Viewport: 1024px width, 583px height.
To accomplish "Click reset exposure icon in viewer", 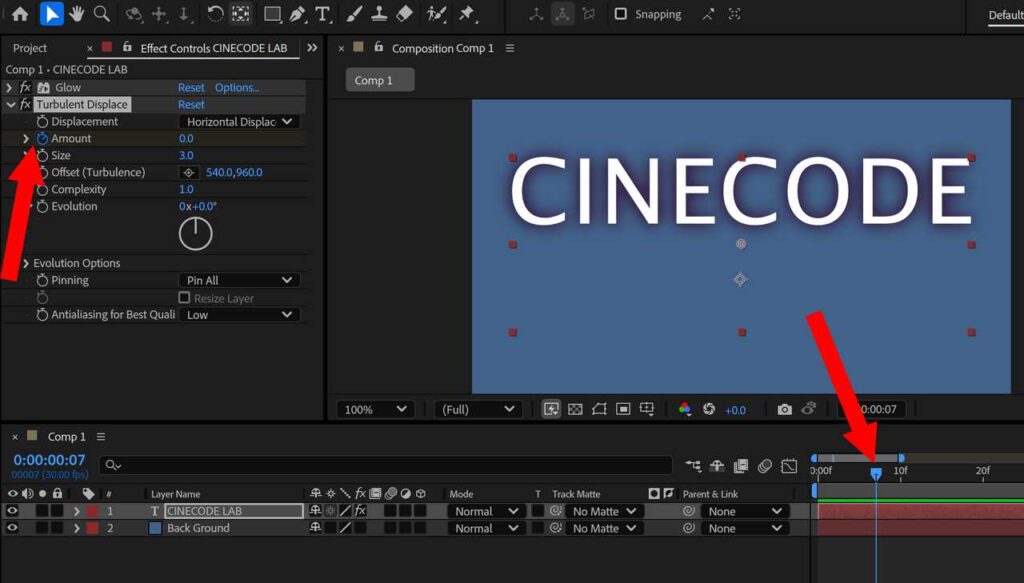I will click(709, 409).
